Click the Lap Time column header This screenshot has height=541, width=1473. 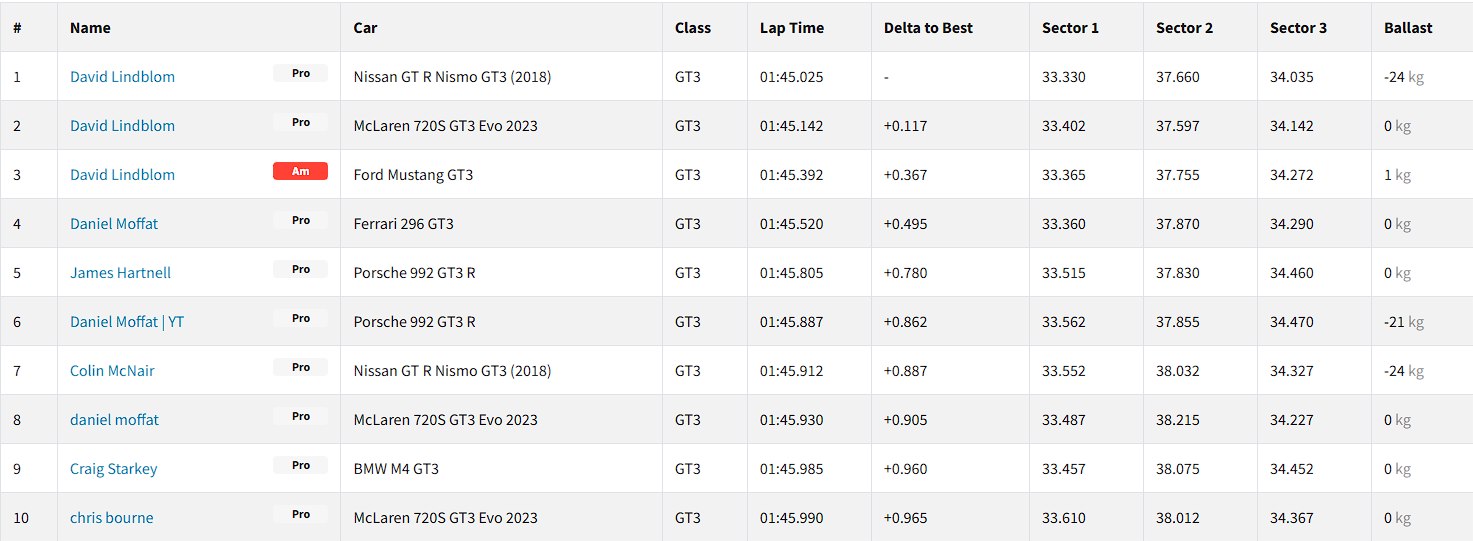(x=791, y=28)
